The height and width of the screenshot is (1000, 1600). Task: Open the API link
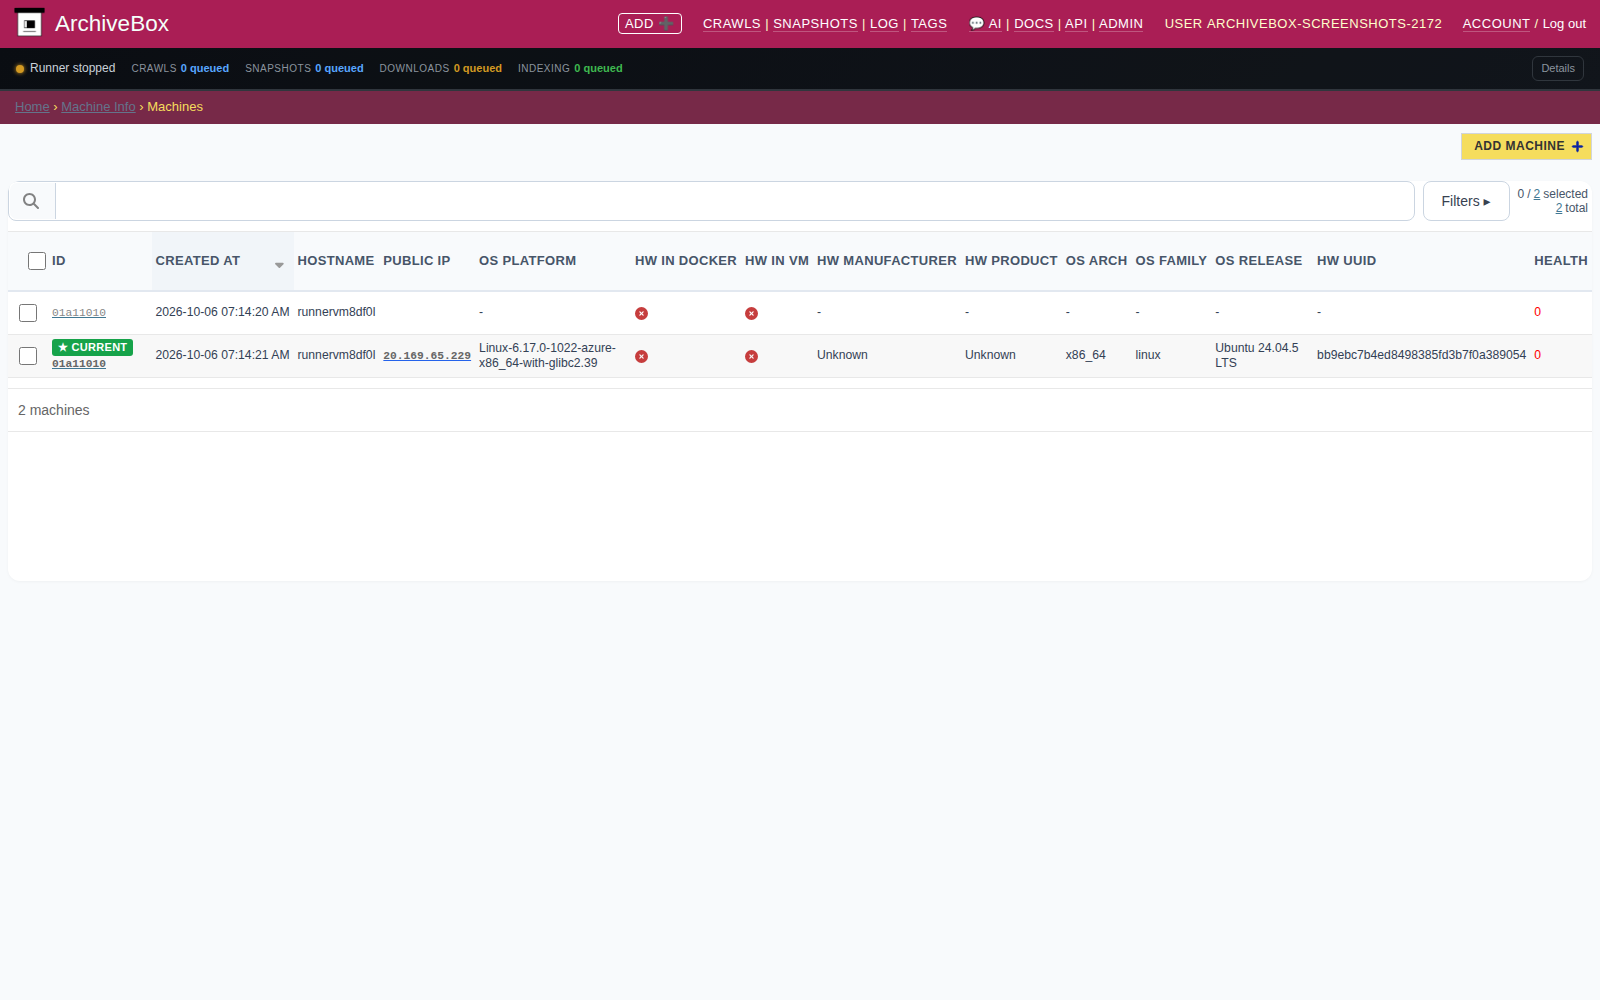1076,24
